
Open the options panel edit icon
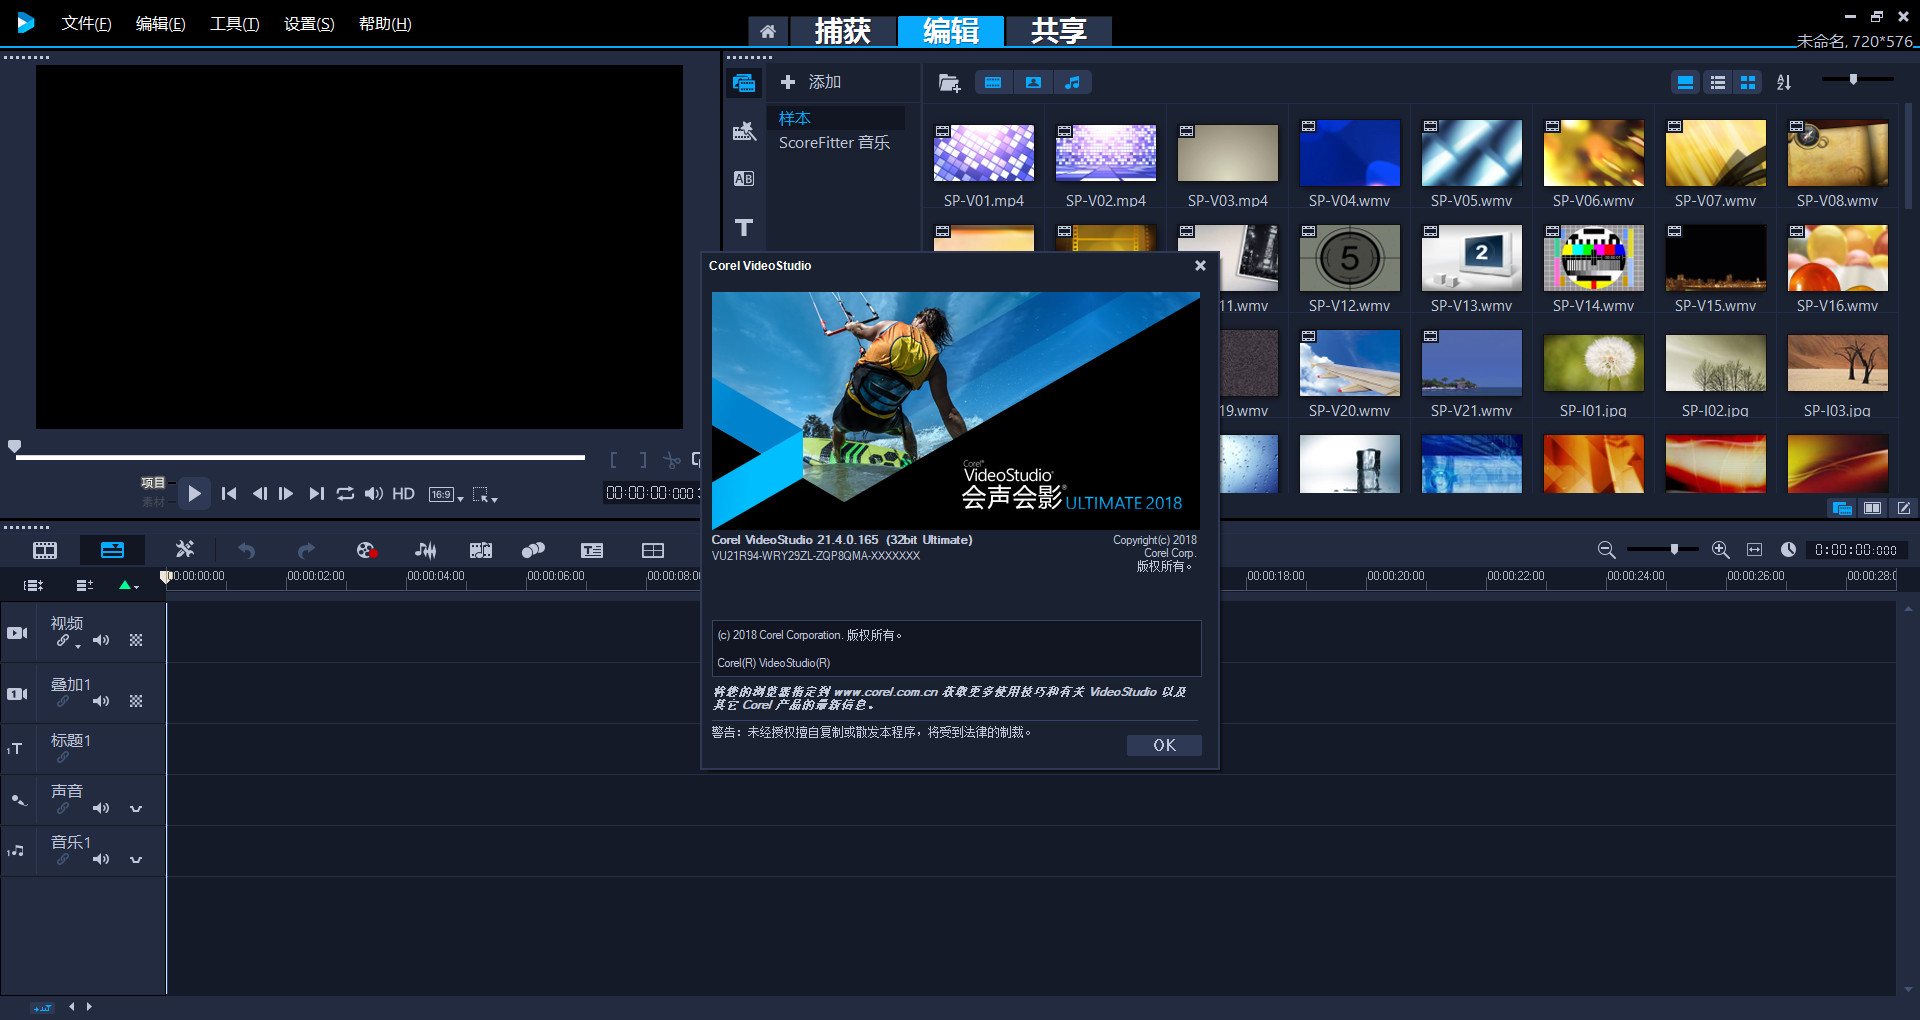pyautogui.click(x=1904, y=508)
